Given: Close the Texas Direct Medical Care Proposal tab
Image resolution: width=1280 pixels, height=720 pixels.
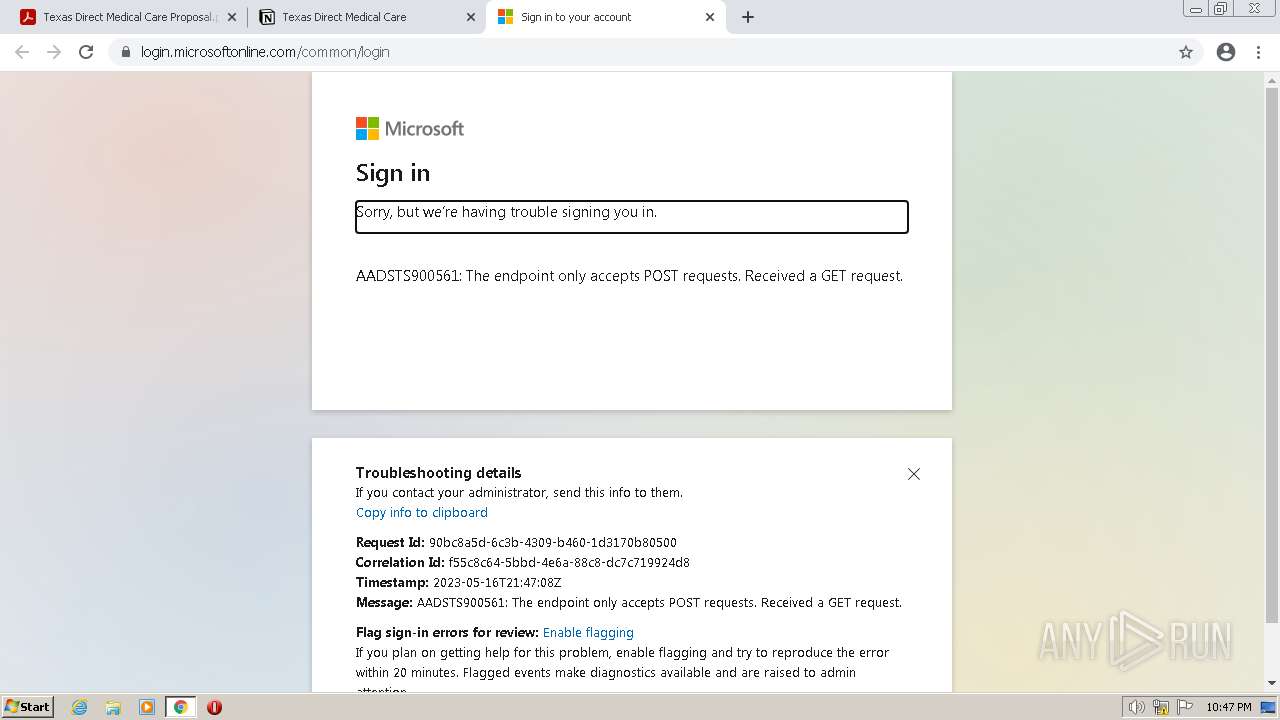Looking at the screenshot, I should tap(232, 17).
